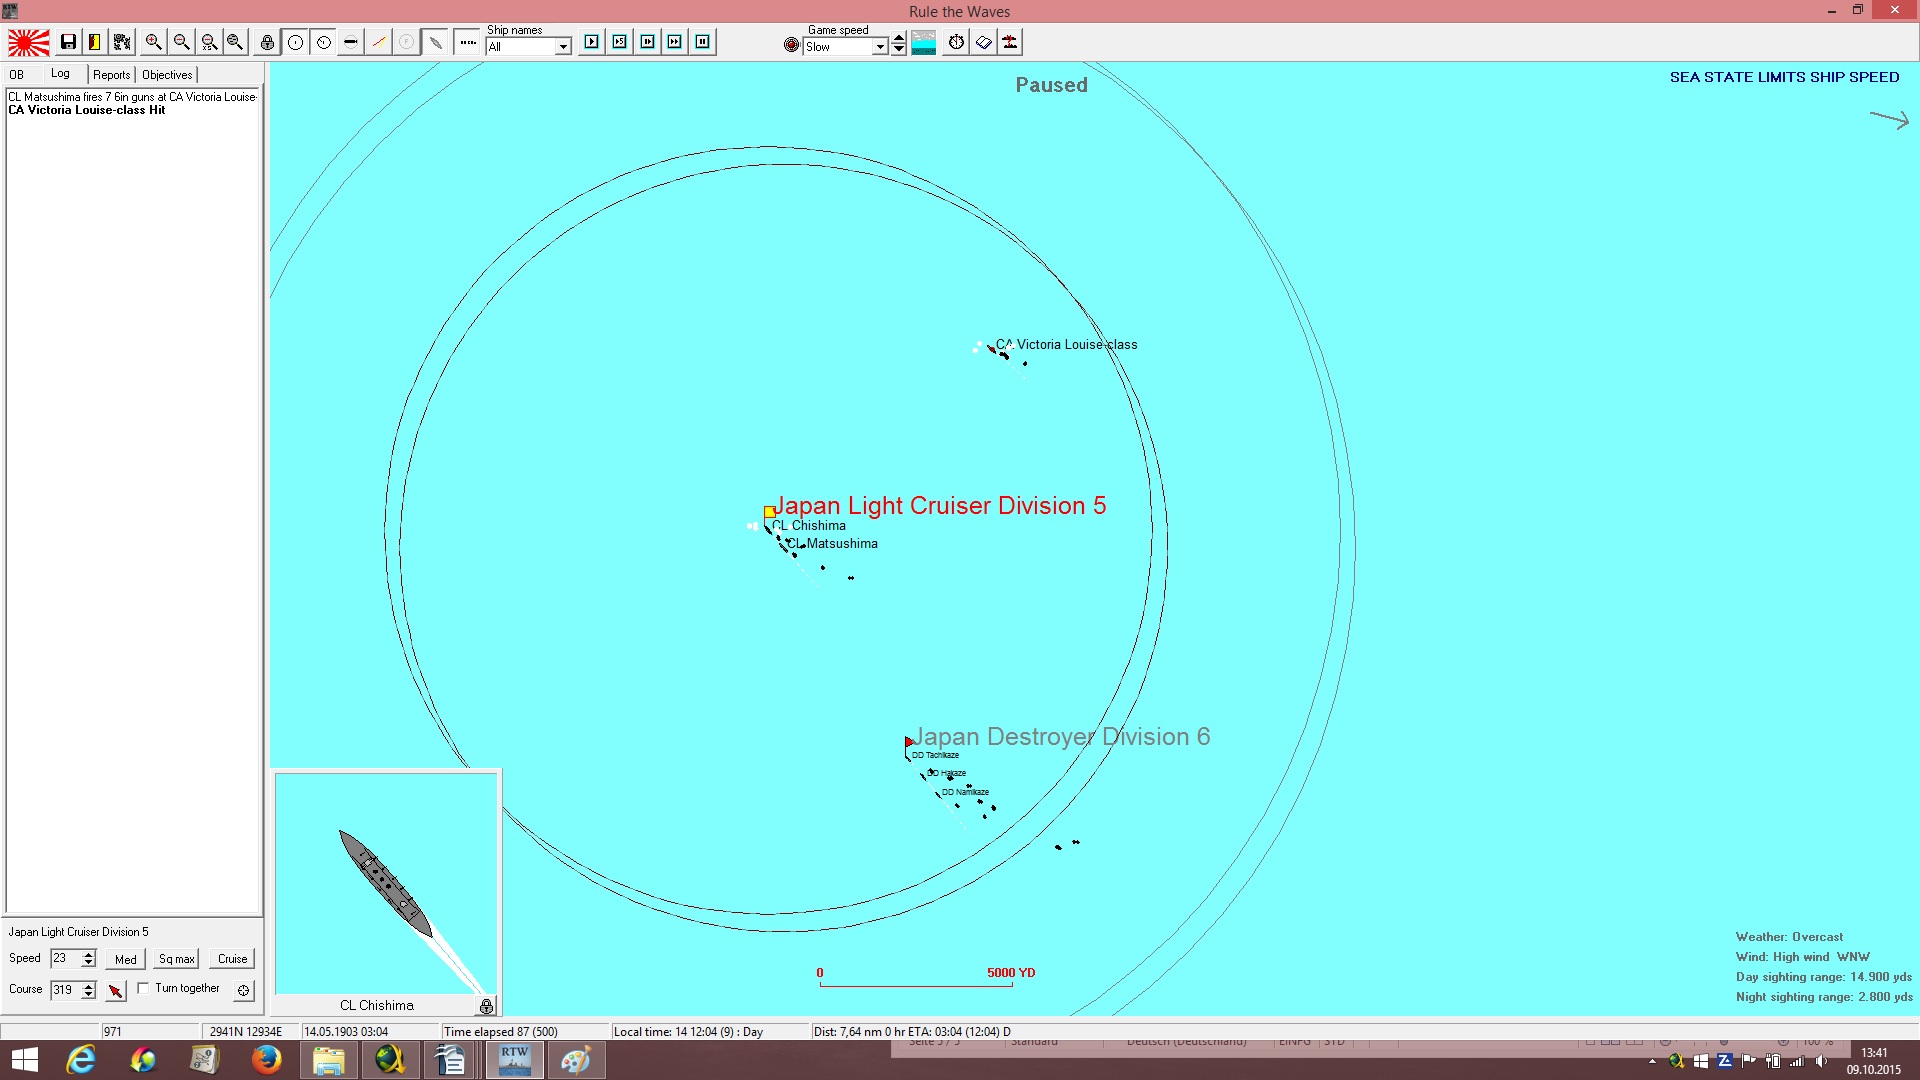The image size is (1920, 1080).
Task: Click the Cruise speed button
Action: pos(233,959)
